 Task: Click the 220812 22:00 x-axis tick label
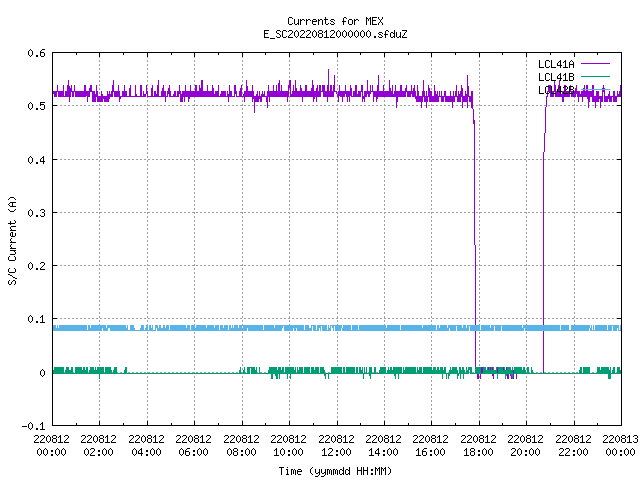[x=573, y=446]
